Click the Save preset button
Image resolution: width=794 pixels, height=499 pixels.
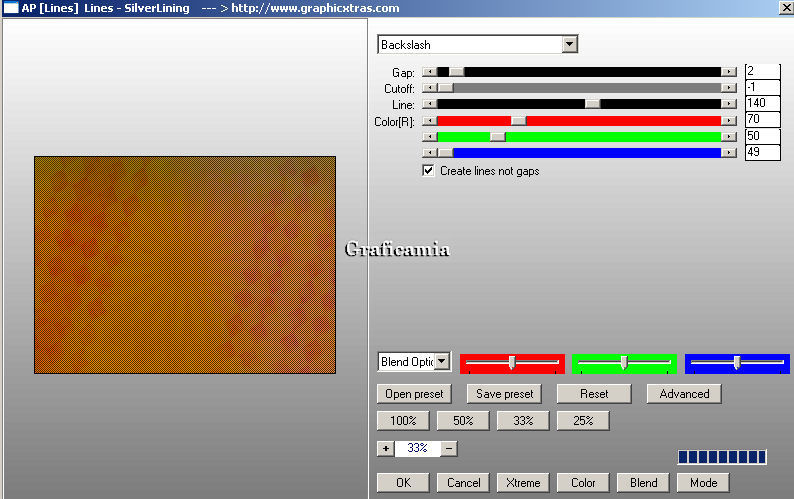[504, 394]
